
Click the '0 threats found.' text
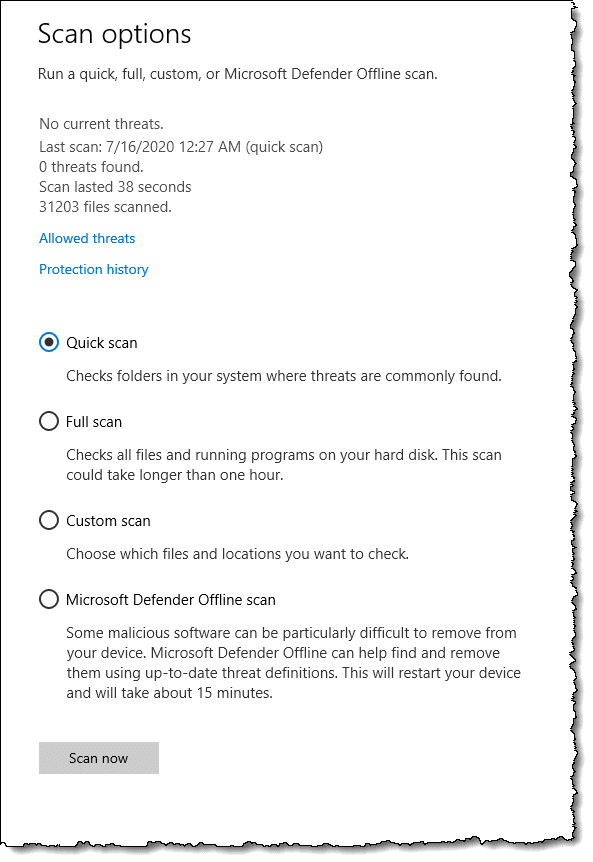(91, 167)
